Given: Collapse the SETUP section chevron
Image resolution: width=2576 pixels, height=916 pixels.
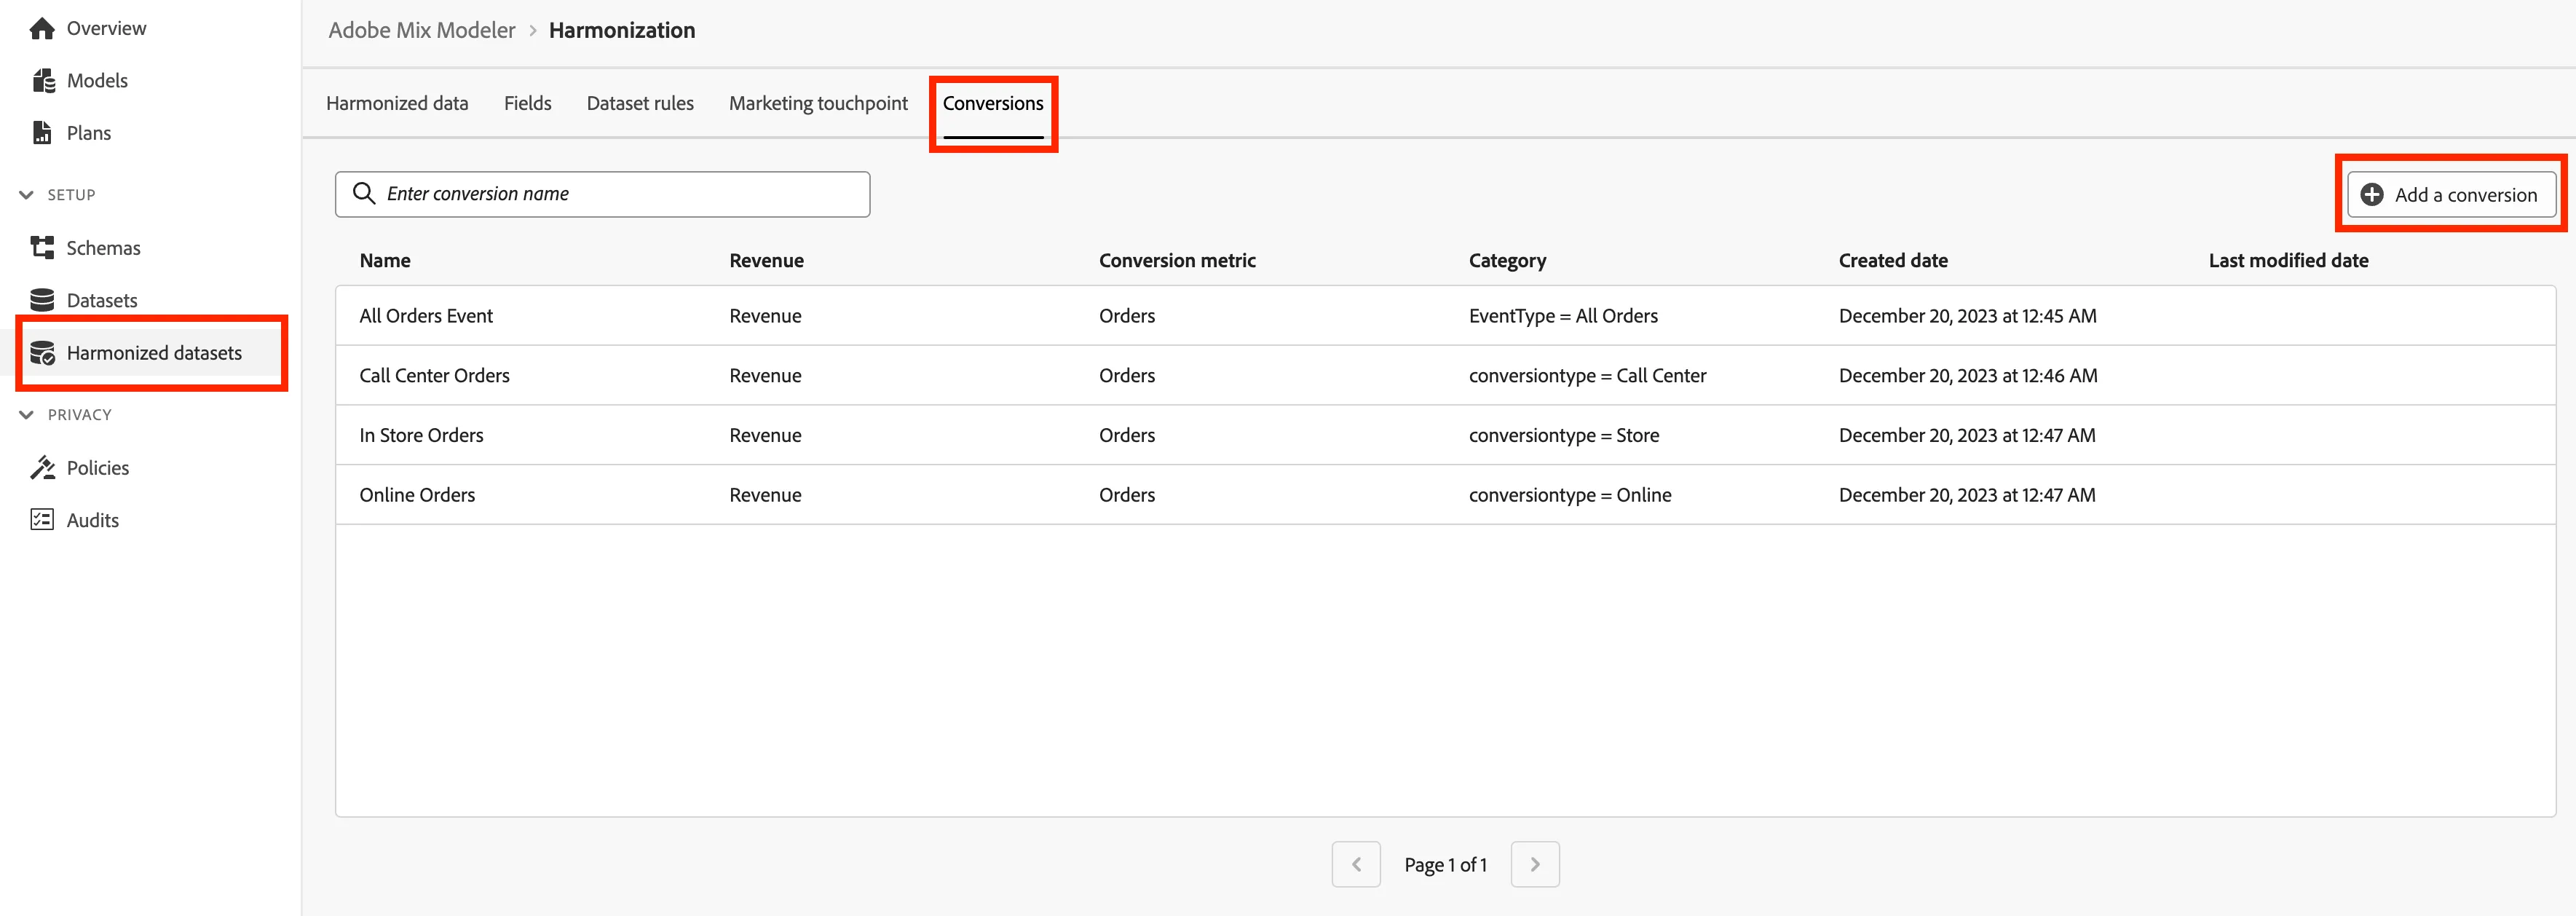Looking at the screenshot, I should point(27,195).
